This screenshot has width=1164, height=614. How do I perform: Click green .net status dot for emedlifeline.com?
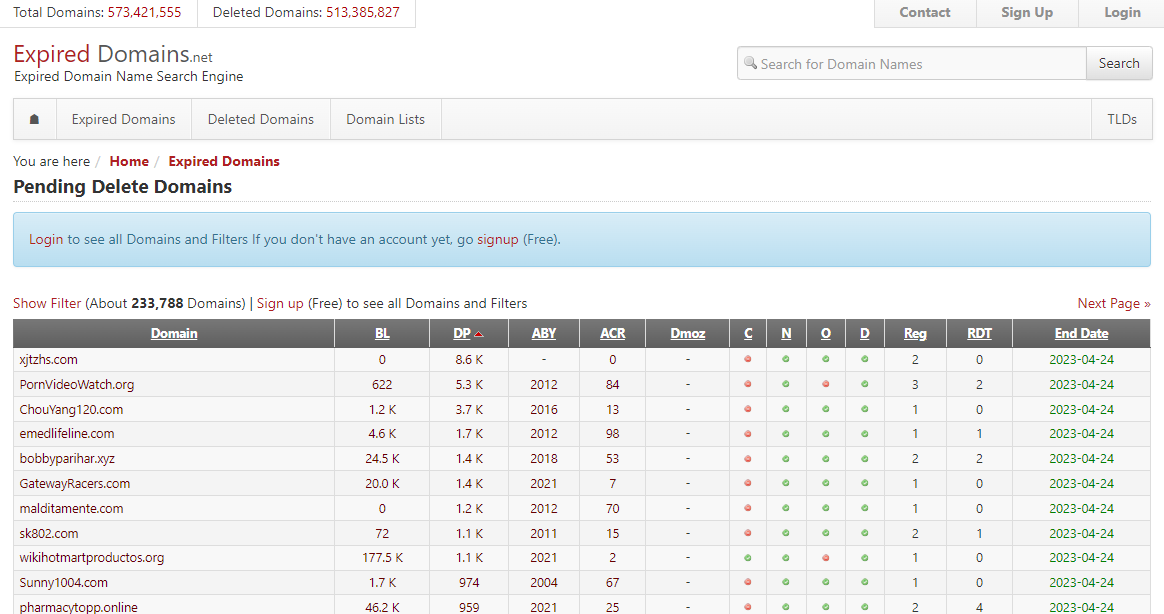point(786,434)
